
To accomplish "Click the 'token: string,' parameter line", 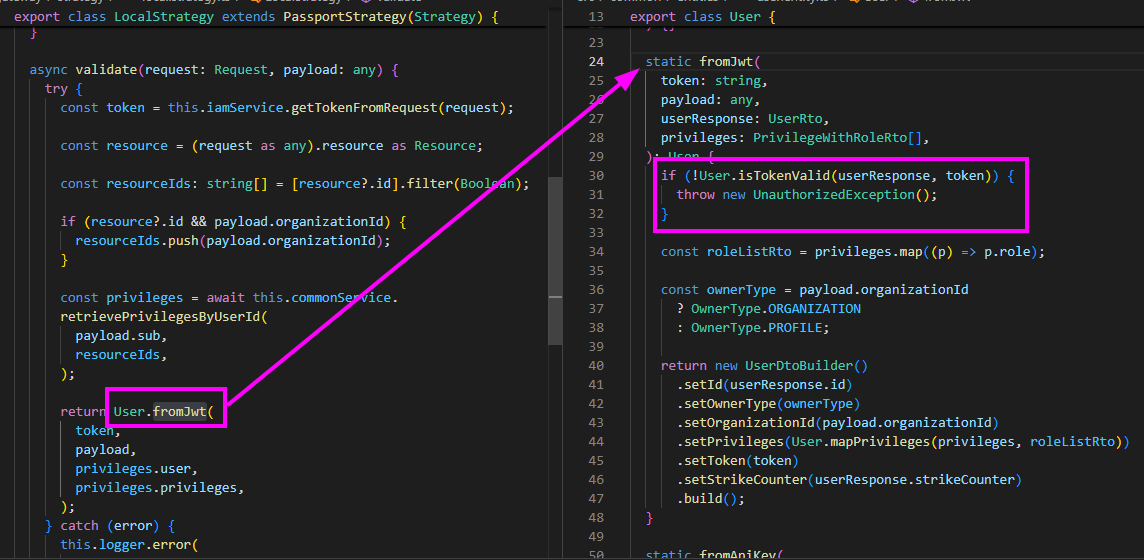I will (714, 79).
